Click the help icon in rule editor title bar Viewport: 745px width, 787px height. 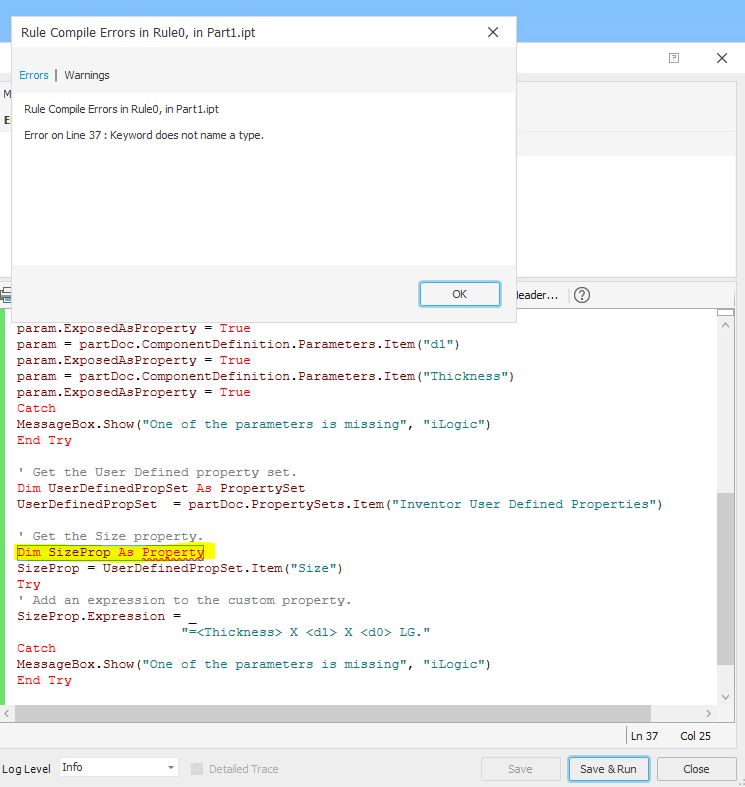(x=674, y=58)
